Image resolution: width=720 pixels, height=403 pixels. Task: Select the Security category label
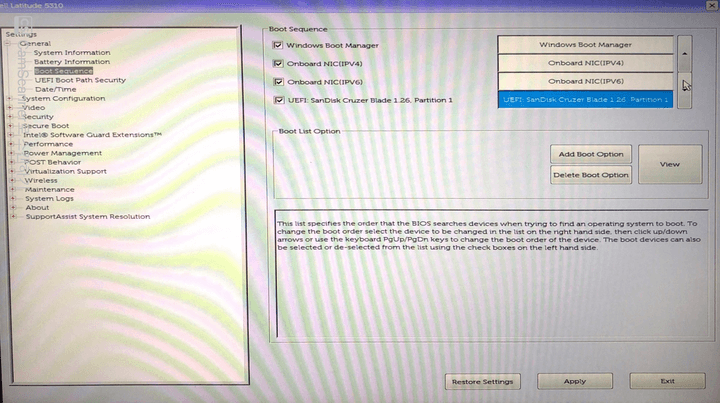click(x=38, y=117)
